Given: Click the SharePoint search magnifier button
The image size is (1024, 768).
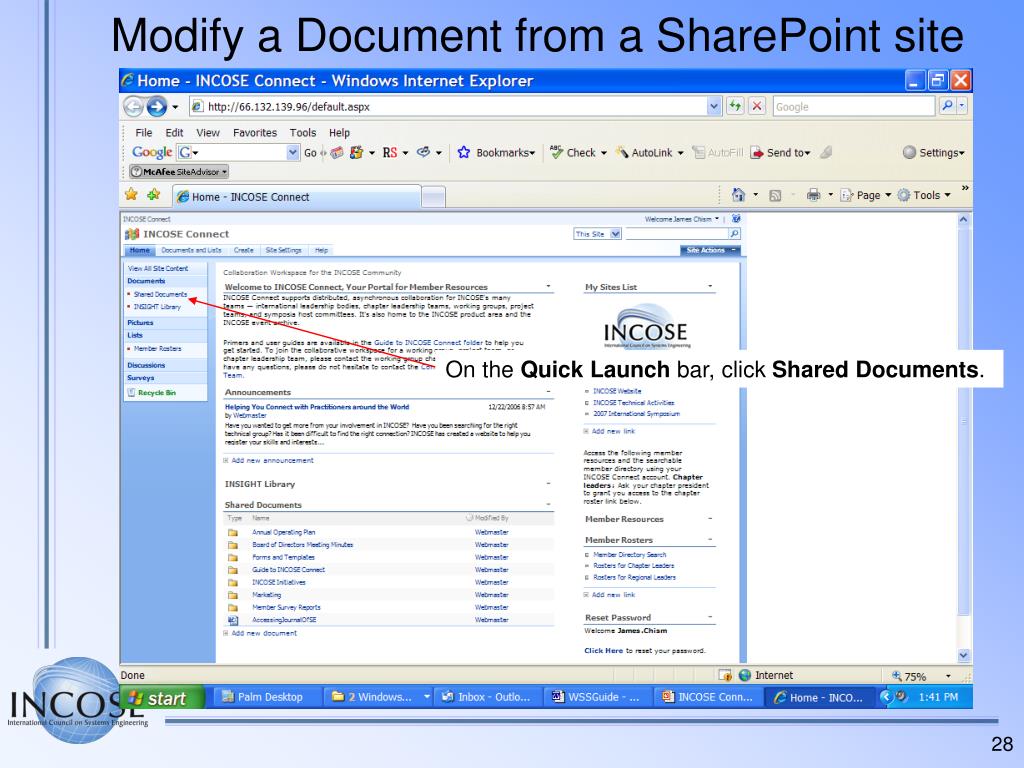Looking at the screenshot, I should [735, 234].
